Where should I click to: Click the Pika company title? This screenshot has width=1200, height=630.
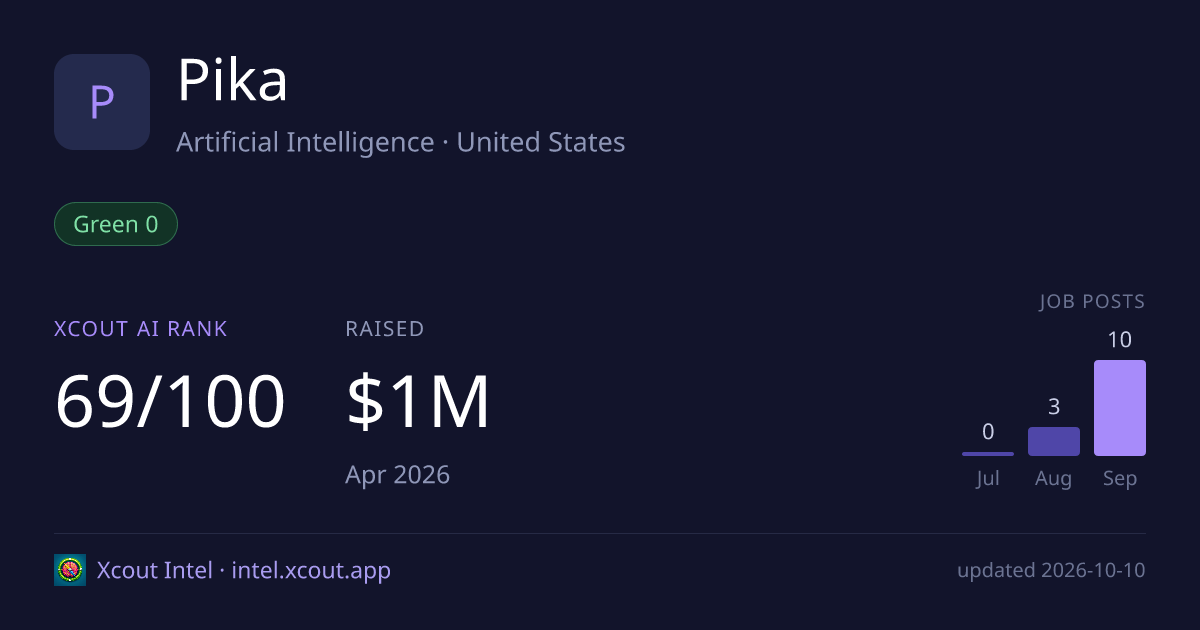[x=233, y=81]
